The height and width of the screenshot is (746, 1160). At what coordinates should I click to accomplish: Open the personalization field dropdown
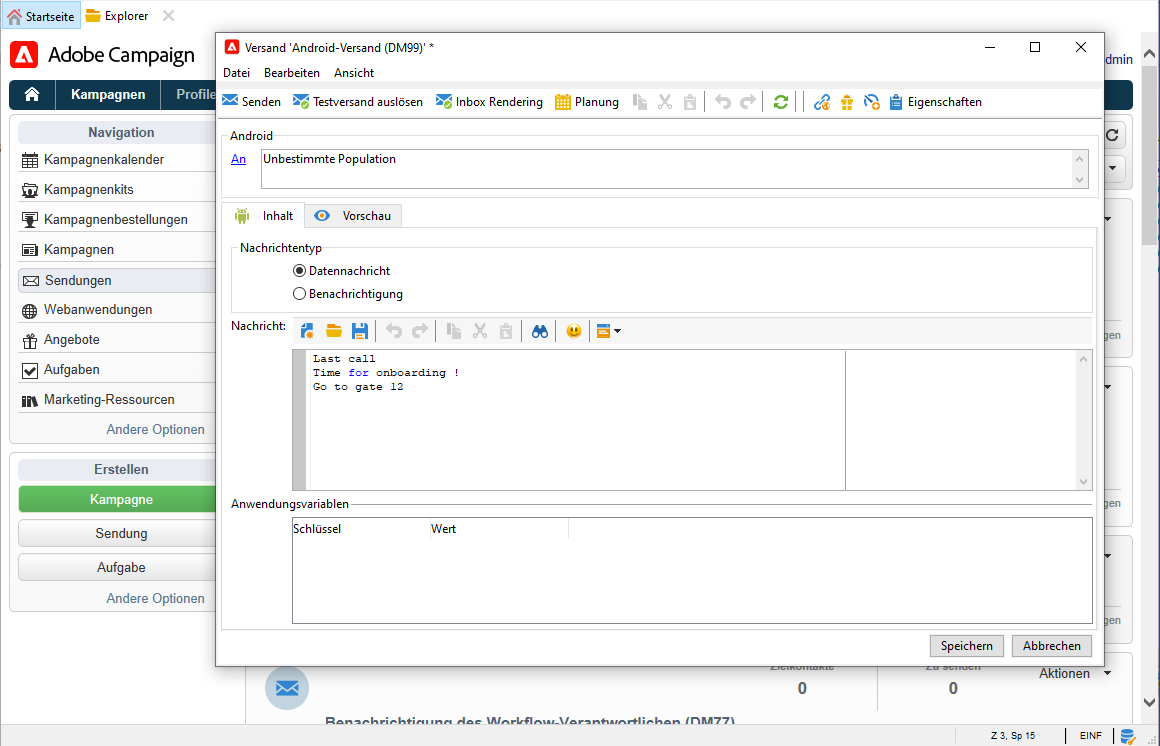(x=609, y=331)
